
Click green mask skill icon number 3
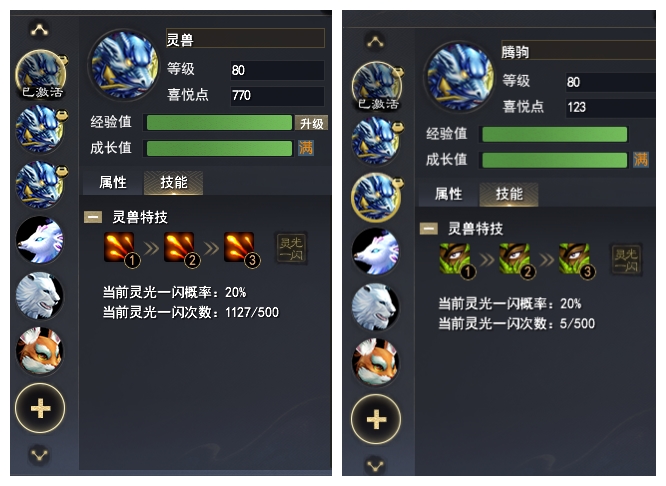[577, 260]
